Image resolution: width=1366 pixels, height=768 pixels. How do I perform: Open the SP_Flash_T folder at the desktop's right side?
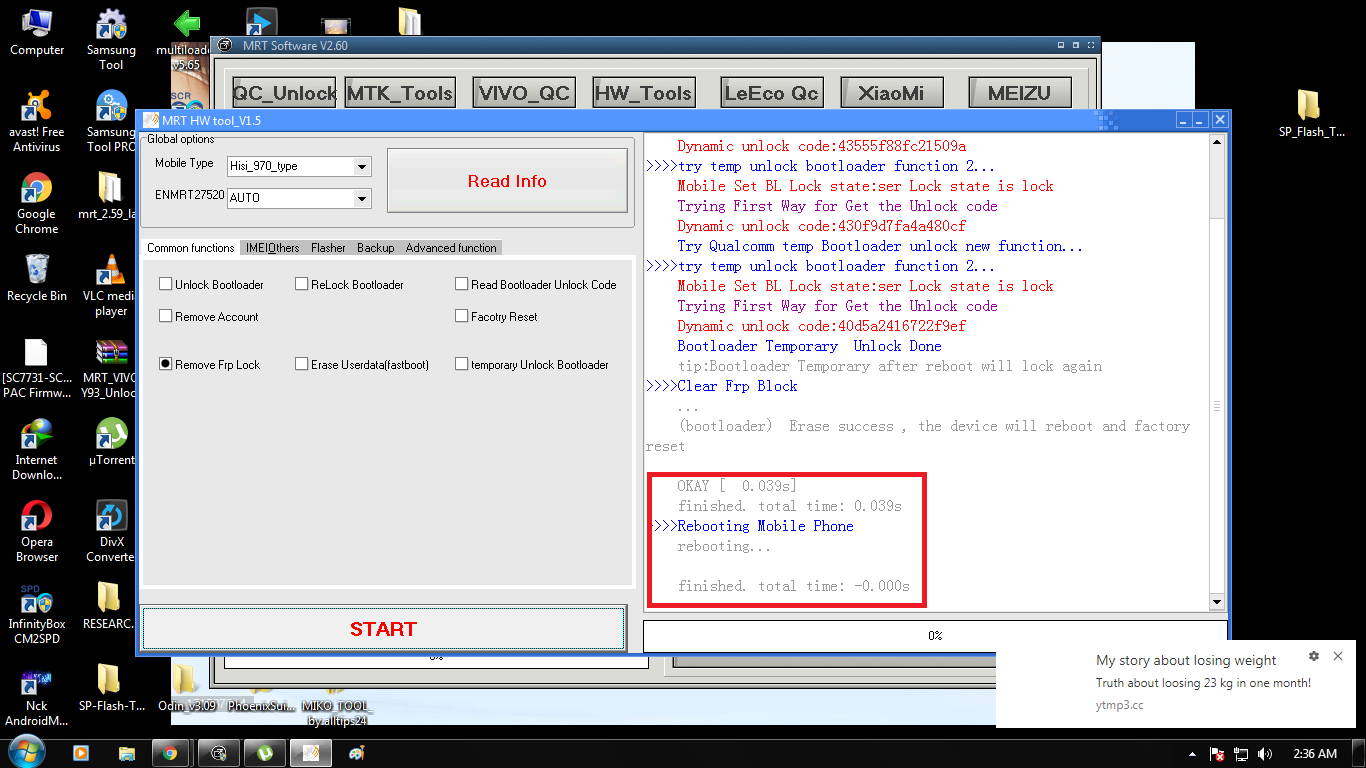coord(1311,113)
